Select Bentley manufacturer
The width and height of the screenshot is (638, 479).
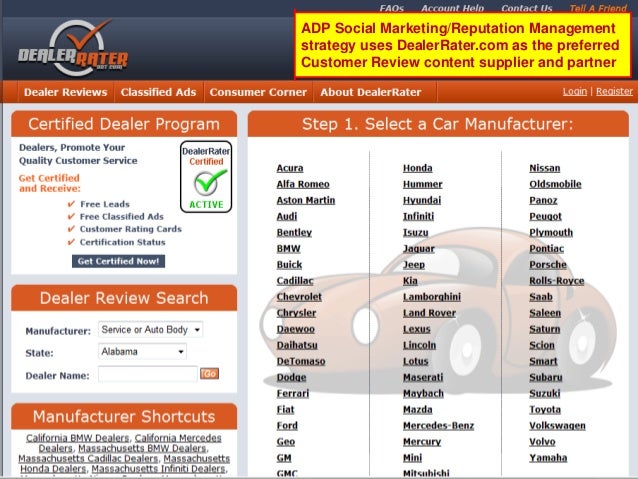click(294, 232)
